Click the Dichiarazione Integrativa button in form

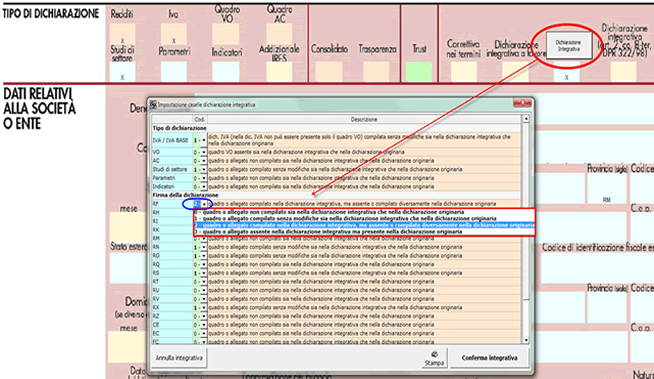[568, 45]
